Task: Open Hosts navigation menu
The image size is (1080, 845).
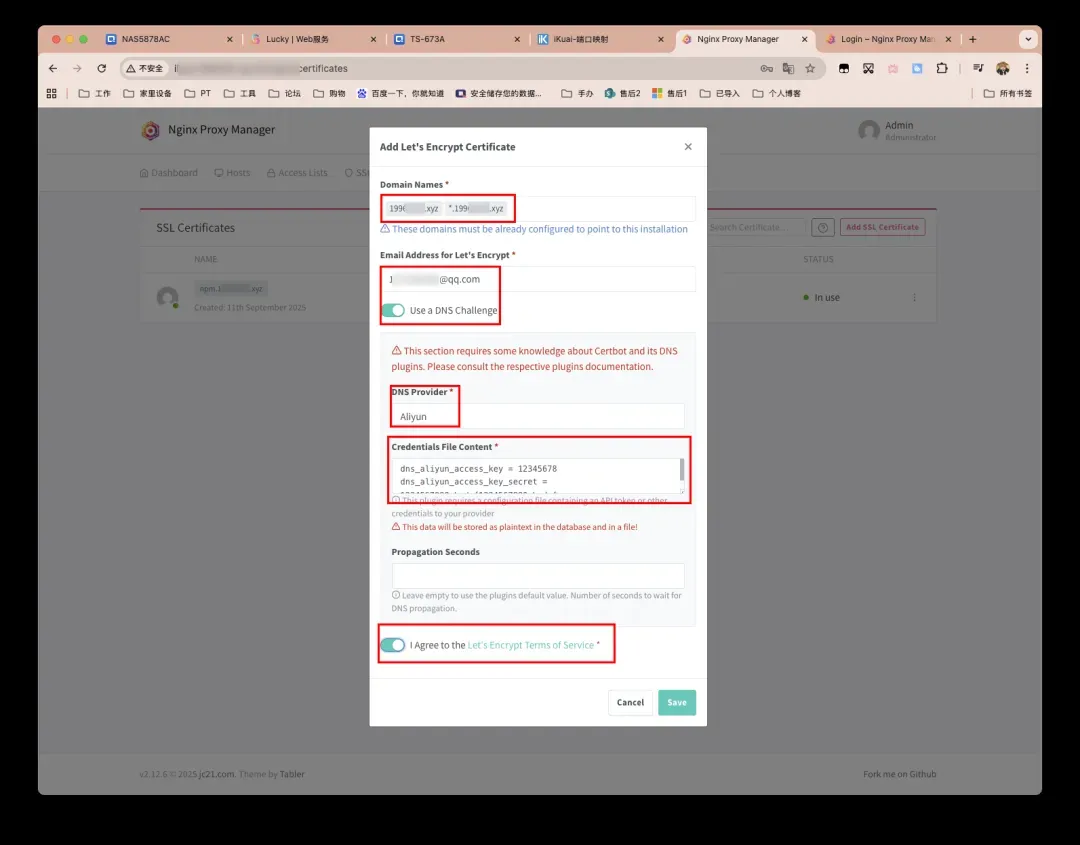Action: coord(232,173)
